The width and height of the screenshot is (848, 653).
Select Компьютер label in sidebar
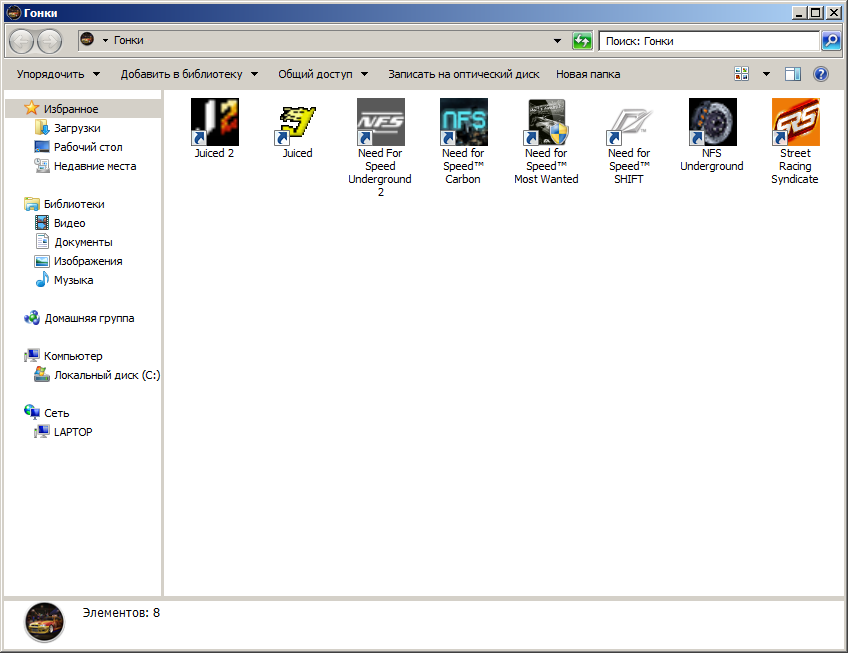coord(73,356)
